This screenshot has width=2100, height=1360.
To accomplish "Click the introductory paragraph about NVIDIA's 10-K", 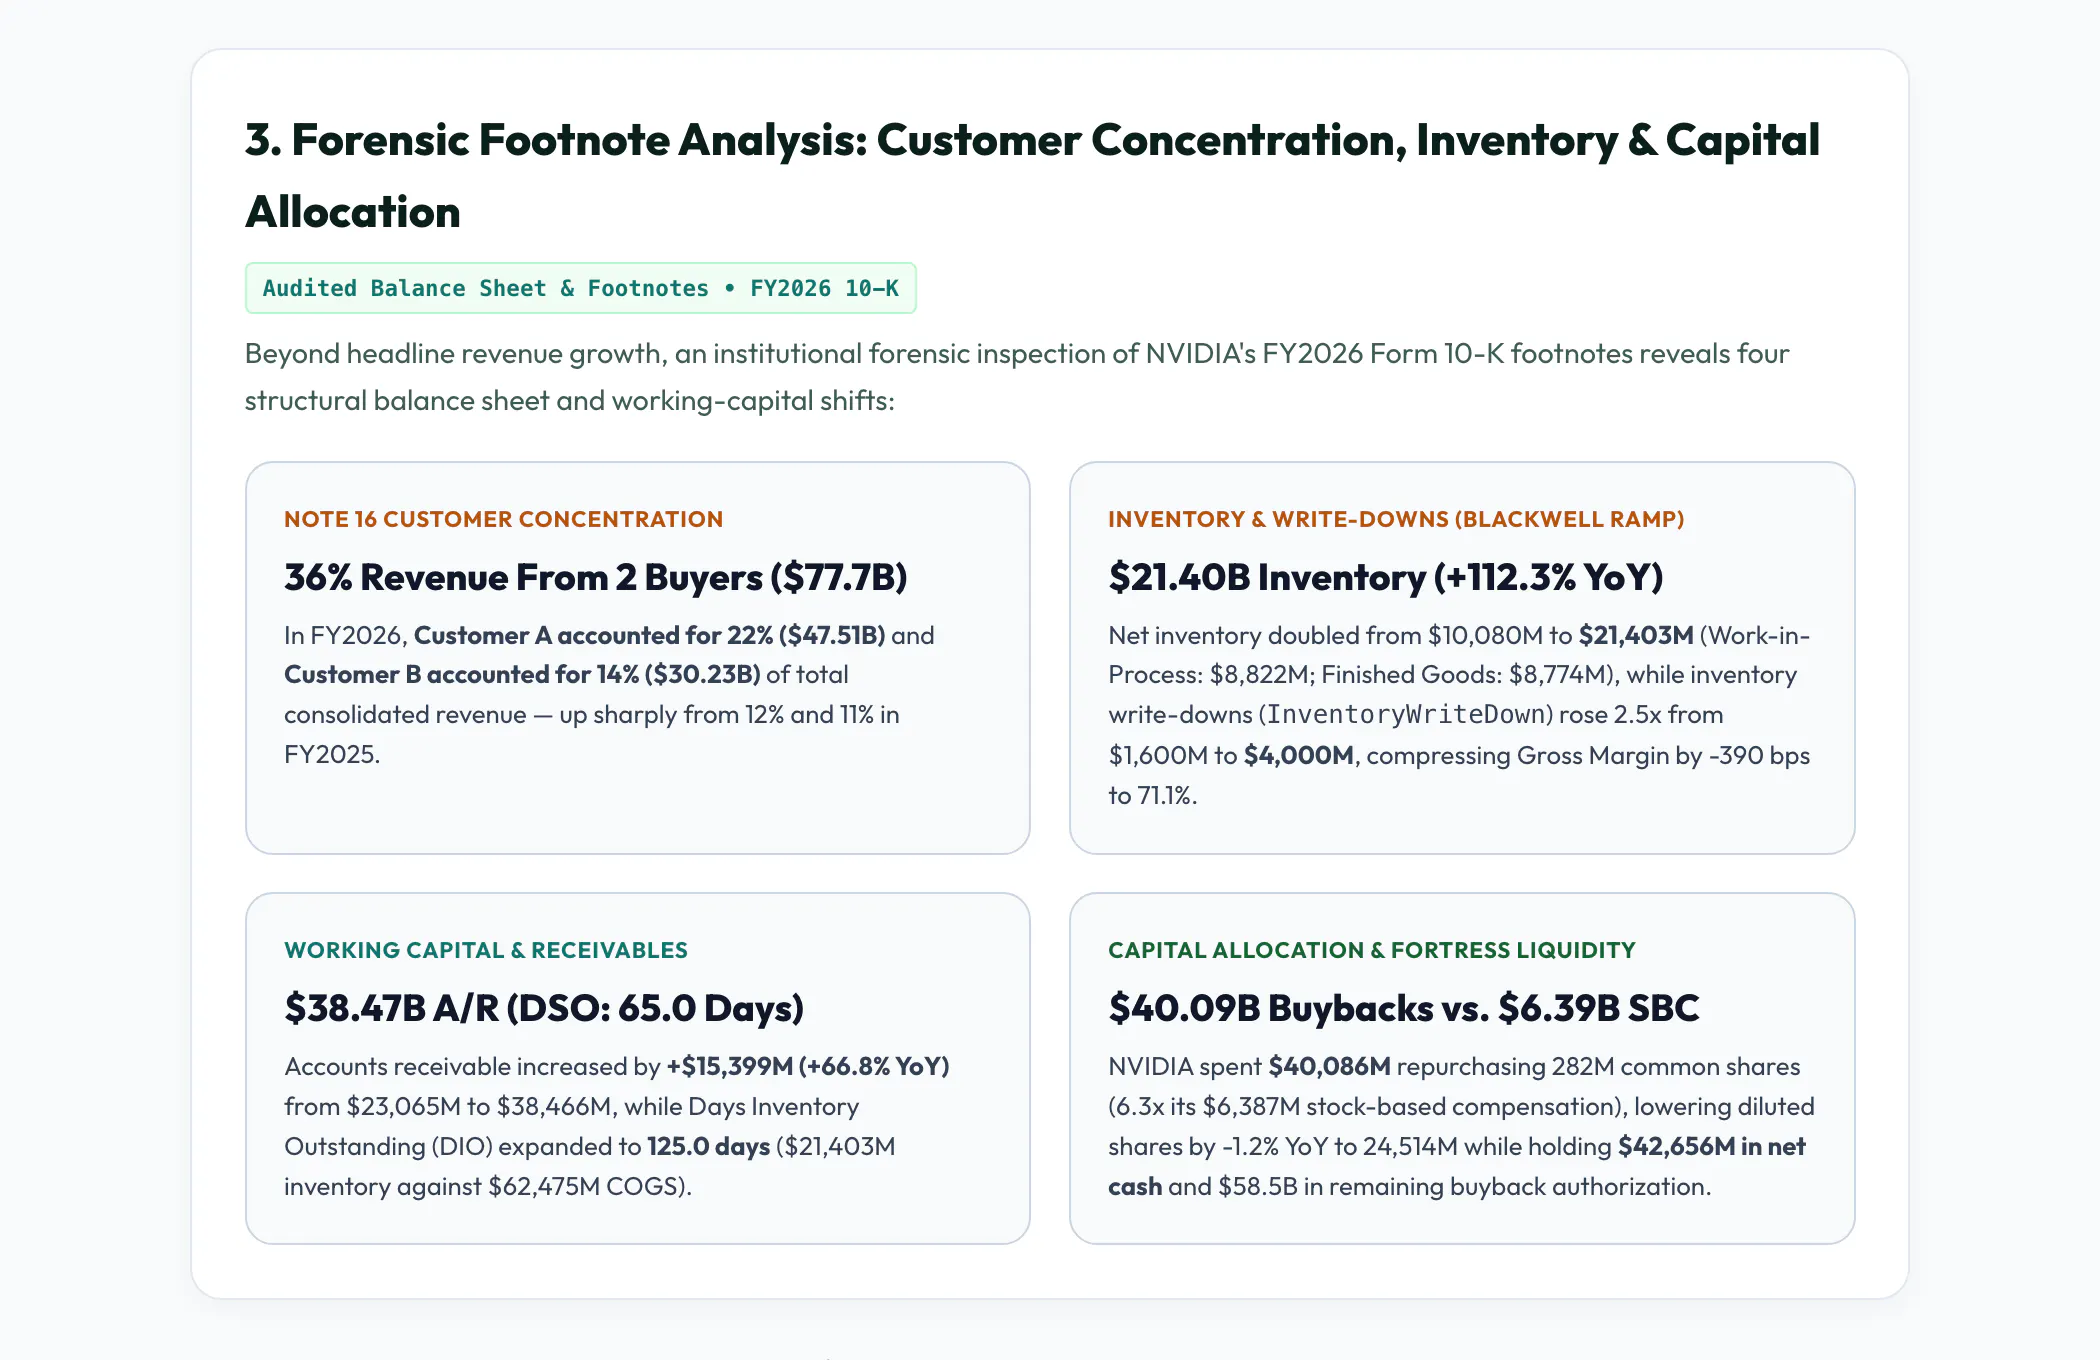I will click(1017, 377).
